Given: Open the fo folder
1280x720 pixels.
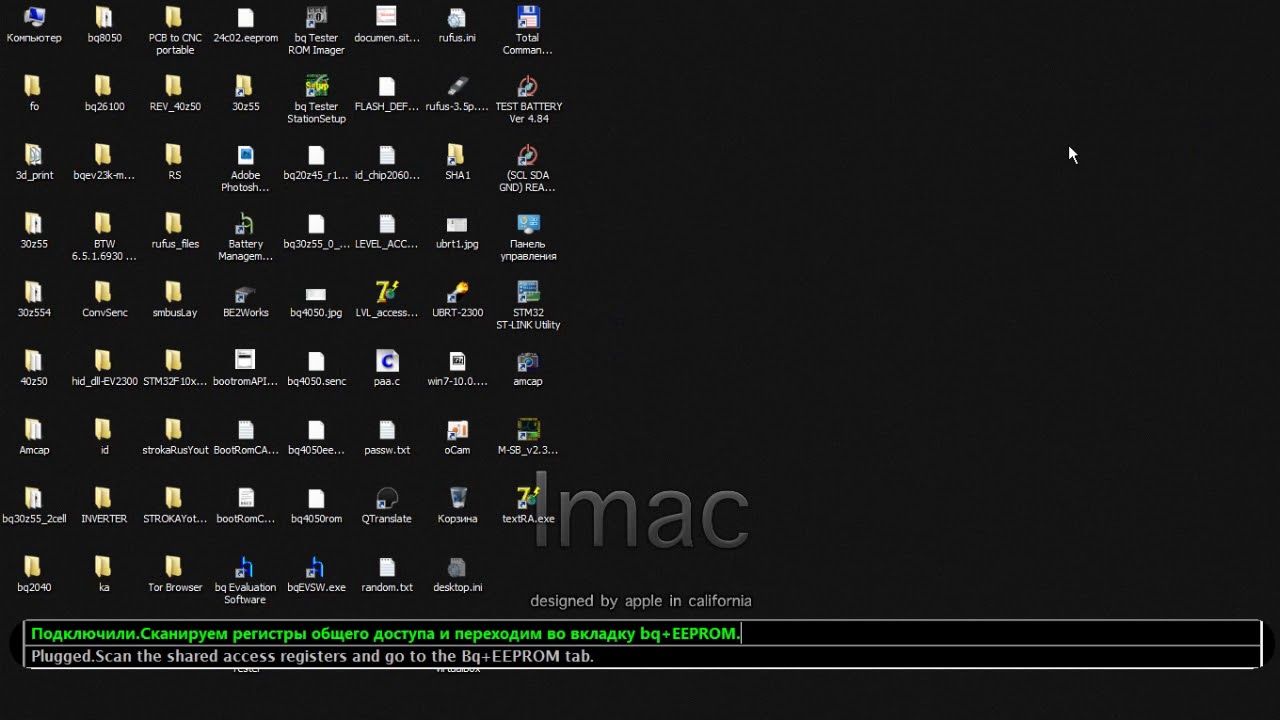Looking at the screenshot, I should click(x=34, y=93).
